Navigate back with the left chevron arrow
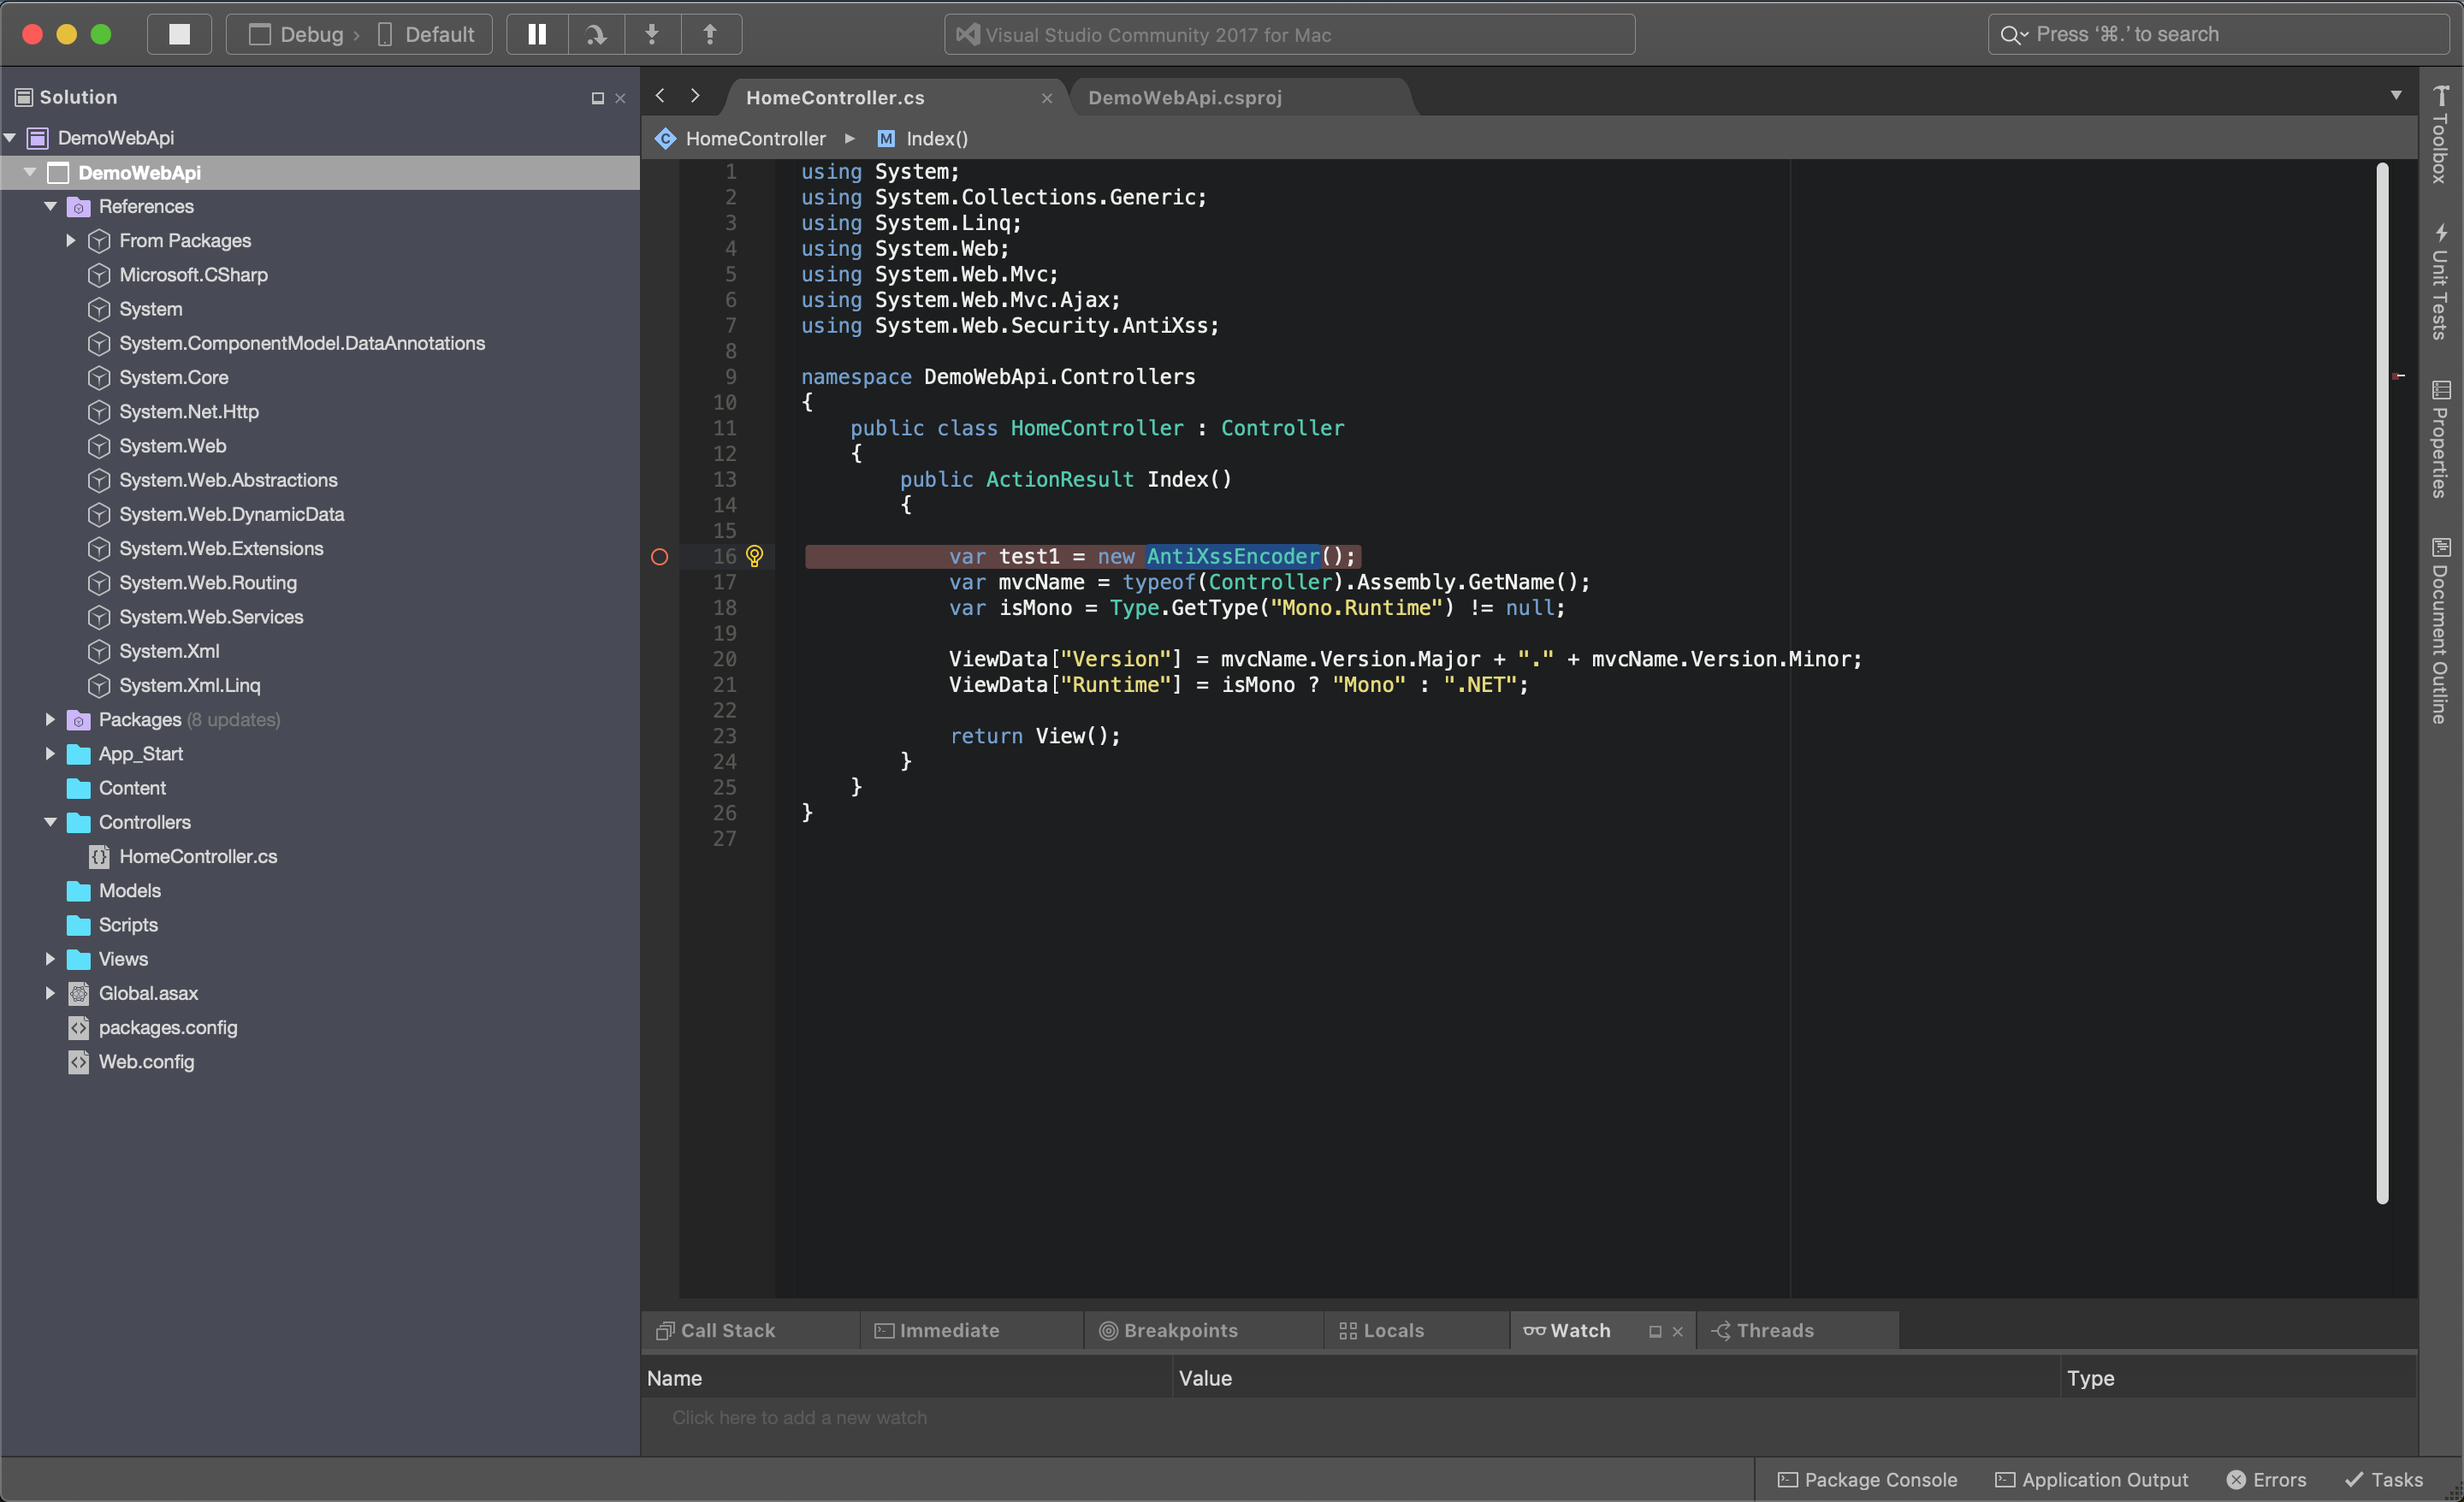2464x1502 pixels. click(660, 96)
